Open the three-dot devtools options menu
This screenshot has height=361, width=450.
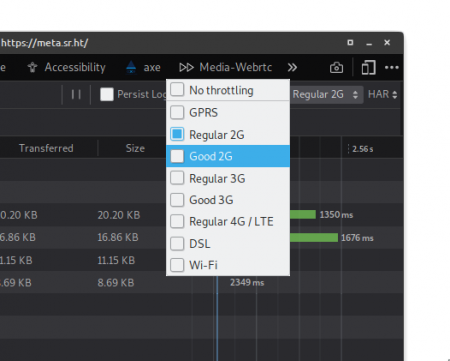click(x=392, y=67)
